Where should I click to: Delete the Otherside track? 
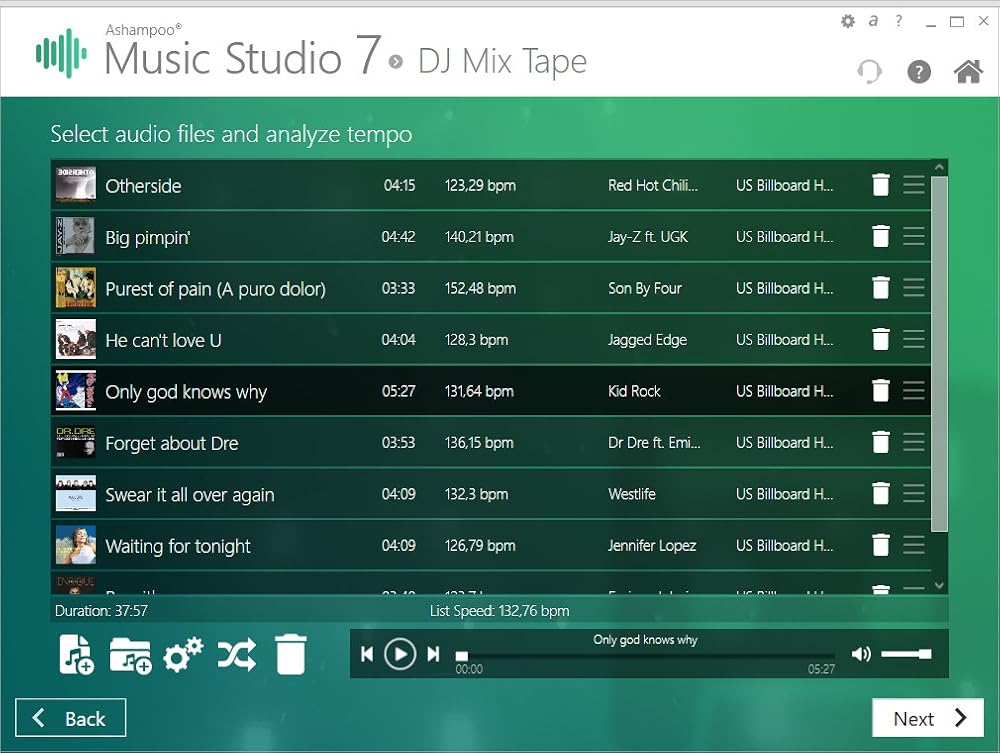coord(881,185)
